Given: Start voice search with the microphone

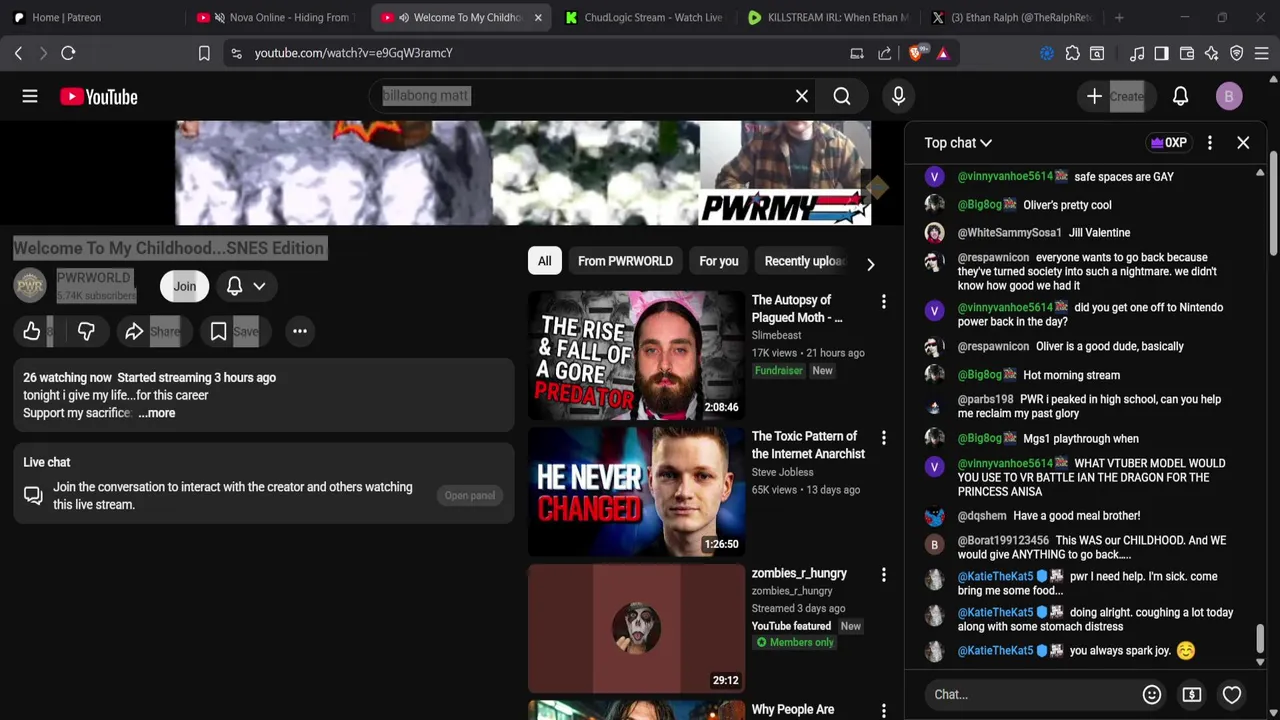Looking at the screenshot, I should click(x=898, y=96).
